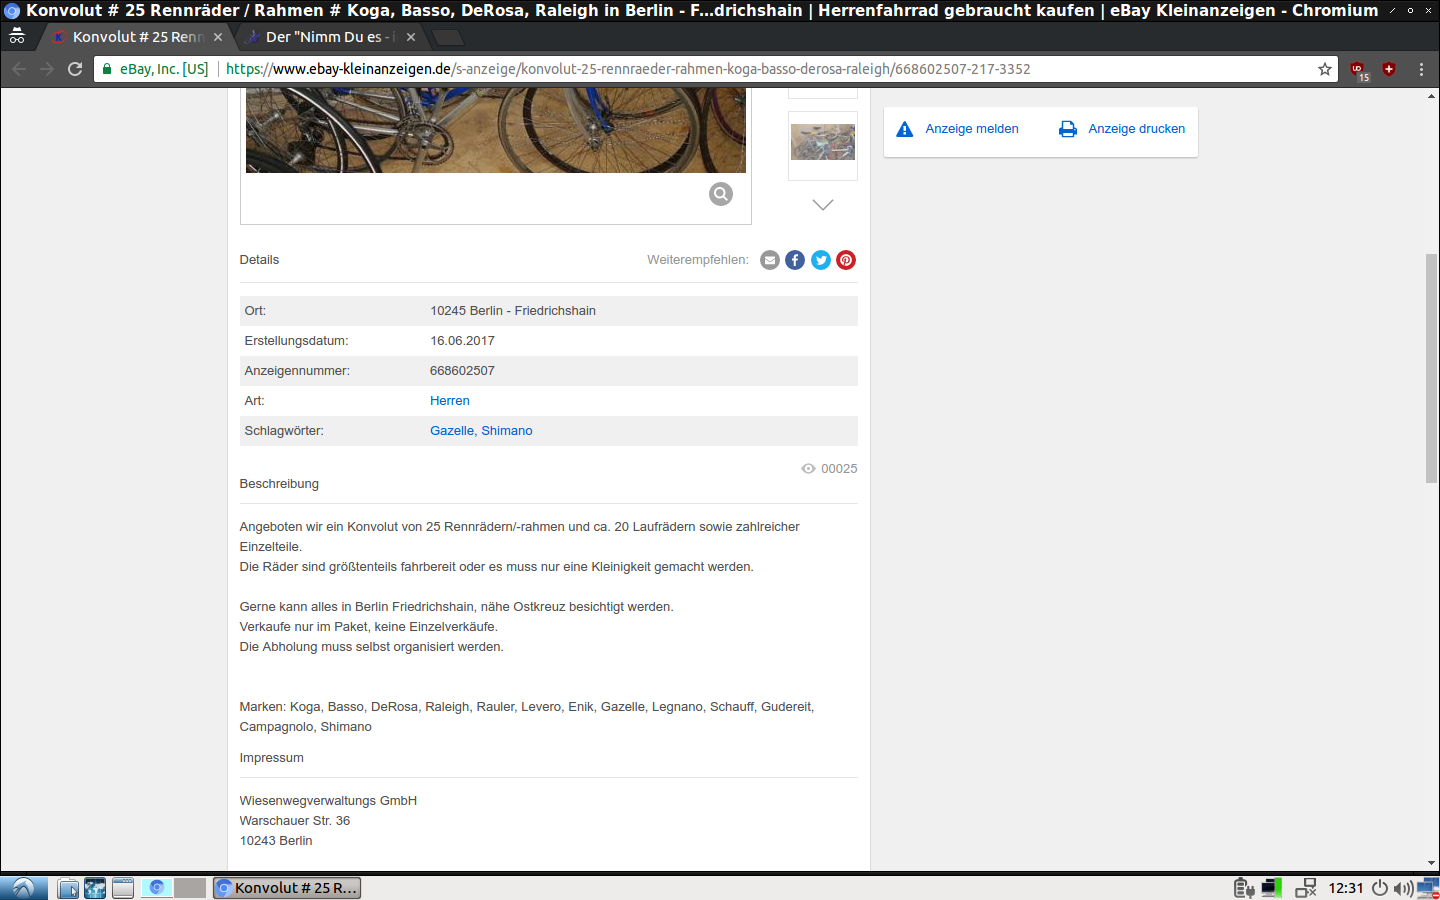Click the green lock security icon
1440x900 pixels.
click(107, 69)
